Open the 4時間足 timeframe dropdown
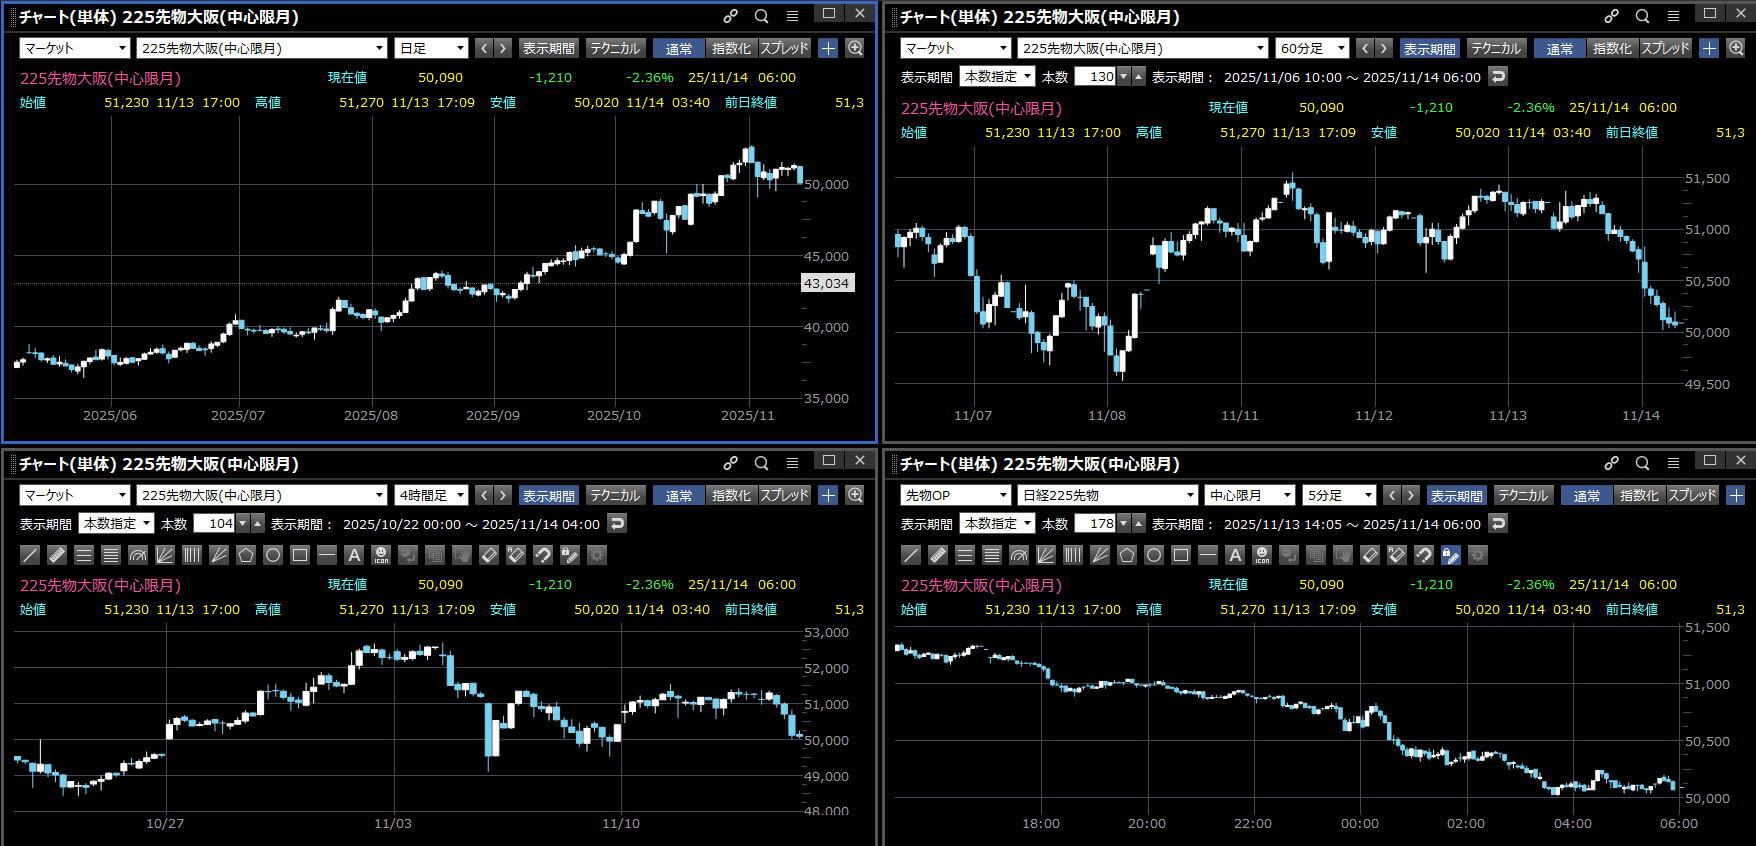1756x846 pixels. (x=431, y=495)
